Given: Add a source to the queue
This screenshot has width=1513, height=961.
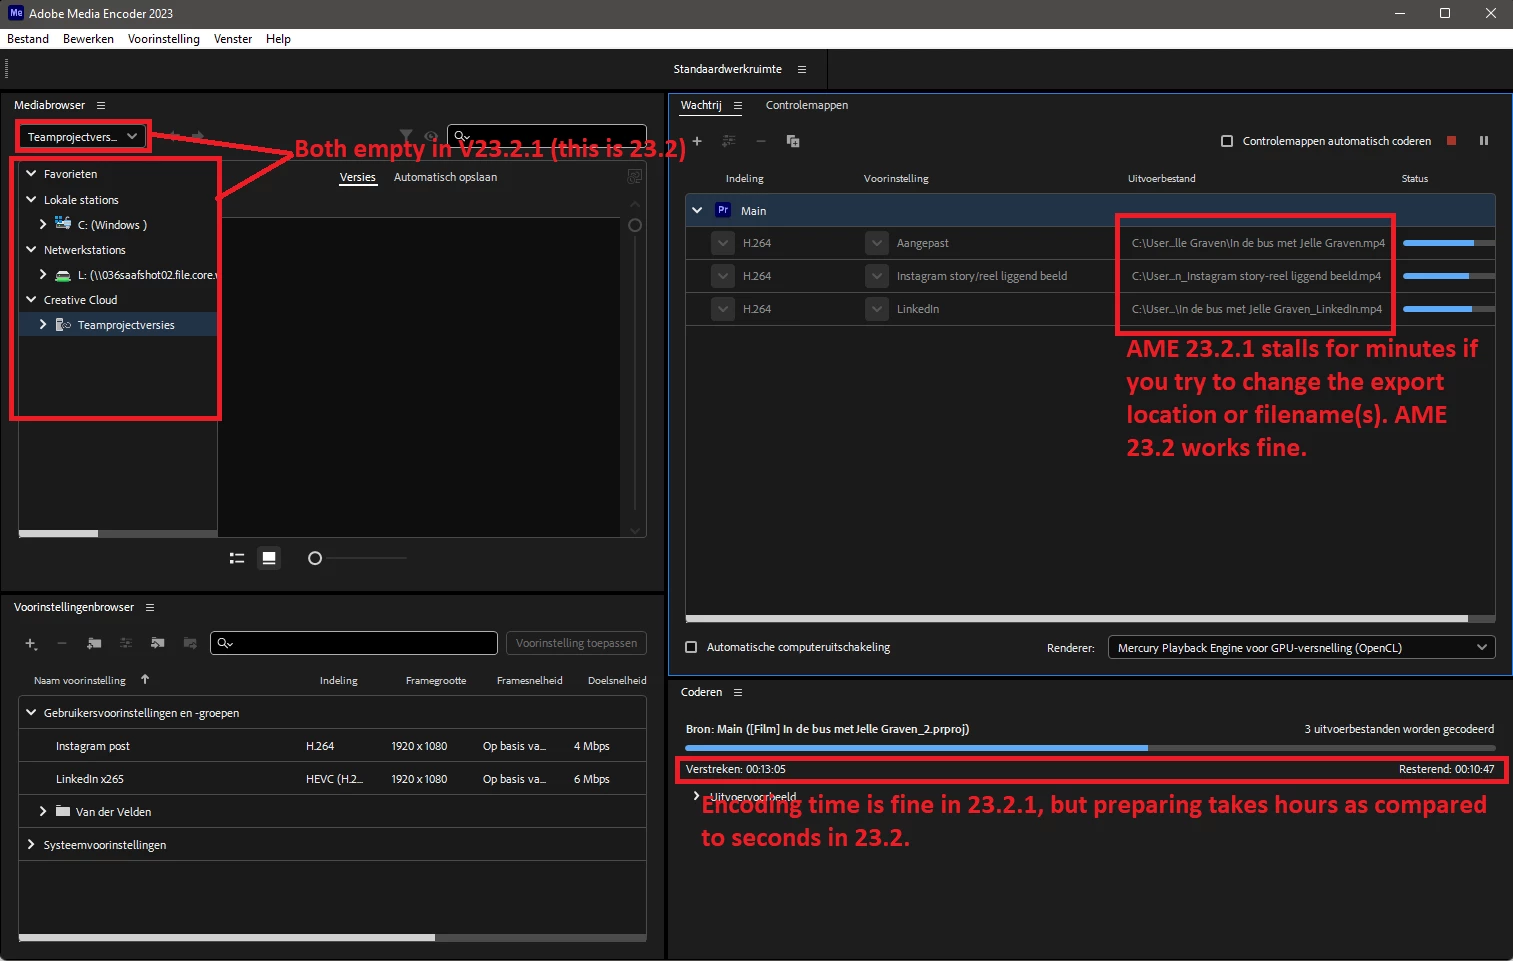Looking at the screenshot, I should coord(697,141).
